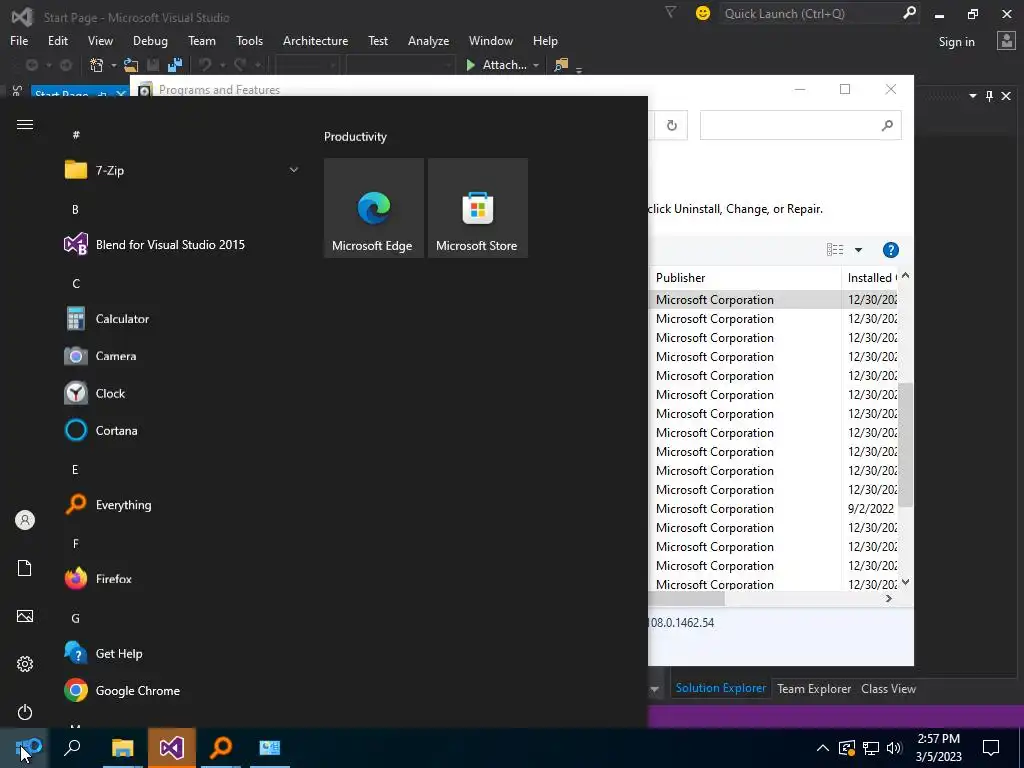Launch the Calculator app from Start
Image resolution: width=1024 pixels, height=768 pixels.
pyautogui.click(x=107, y=319)
